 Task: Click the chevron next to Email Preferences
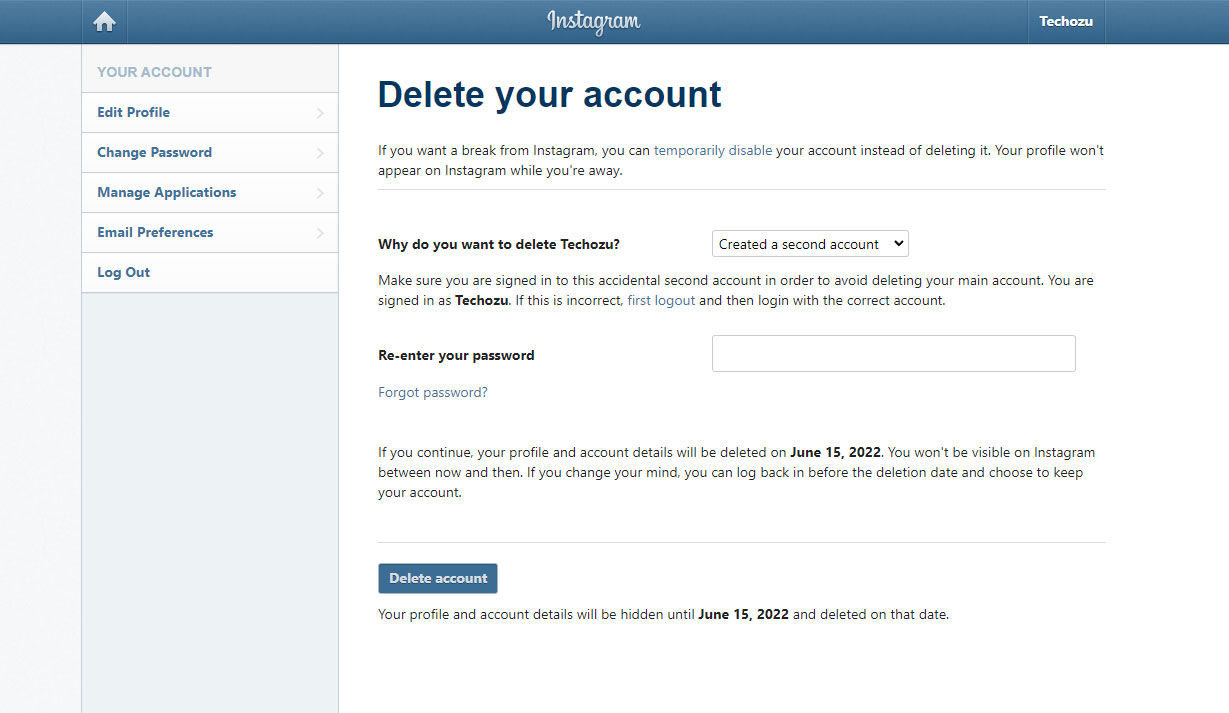[x=321, y=232]
